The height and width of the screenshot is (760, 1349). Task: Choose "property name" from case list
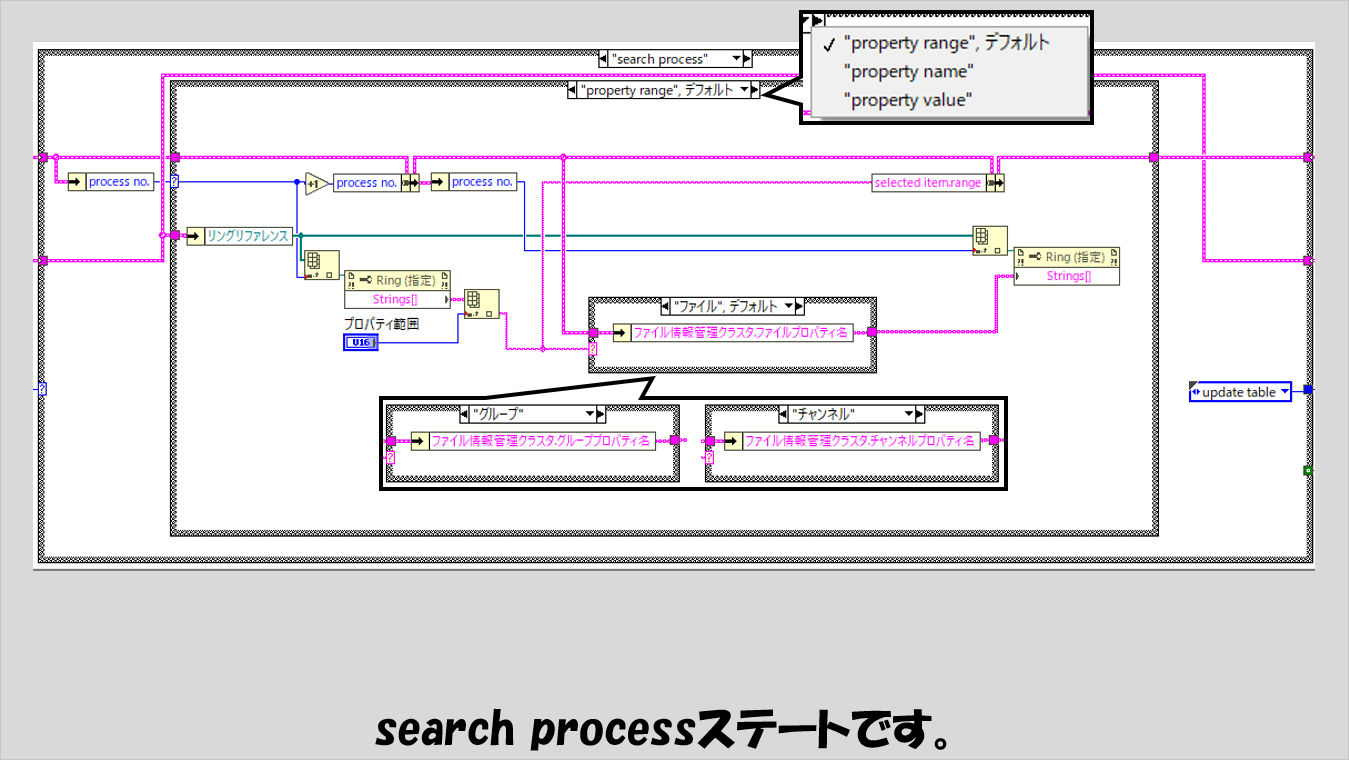click(907, 71)
